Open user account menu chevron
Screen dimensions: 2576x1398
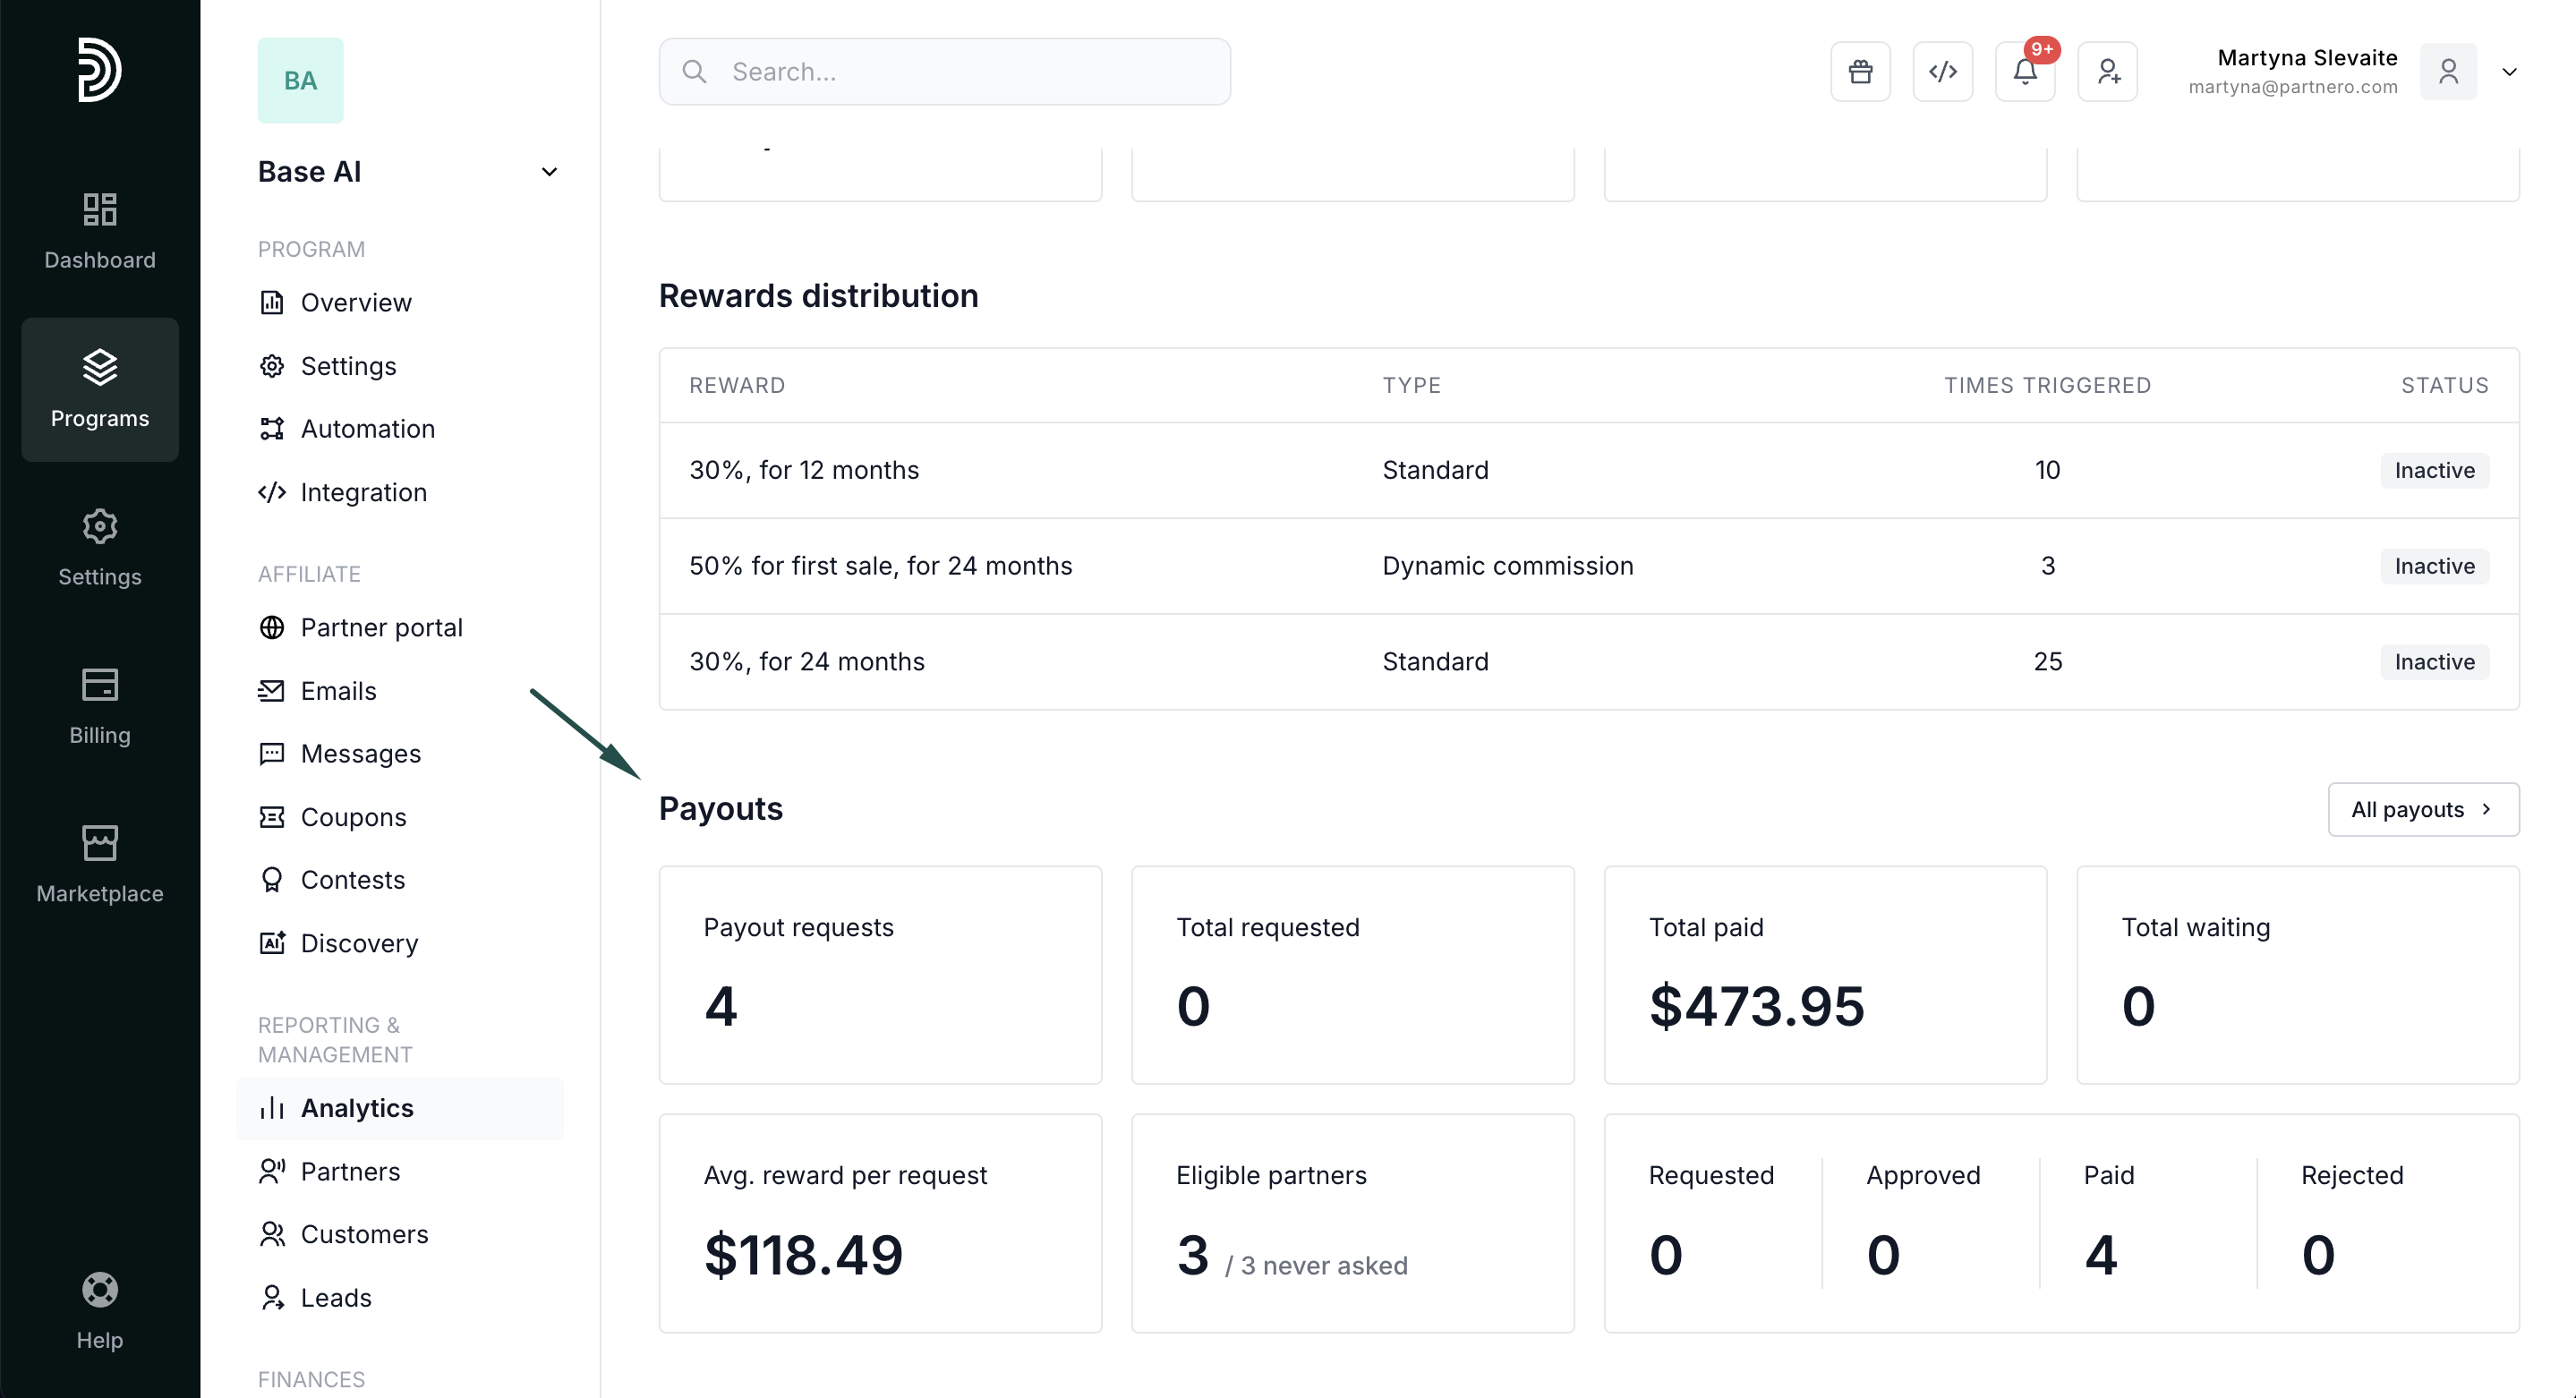[x=2509, y=72]
